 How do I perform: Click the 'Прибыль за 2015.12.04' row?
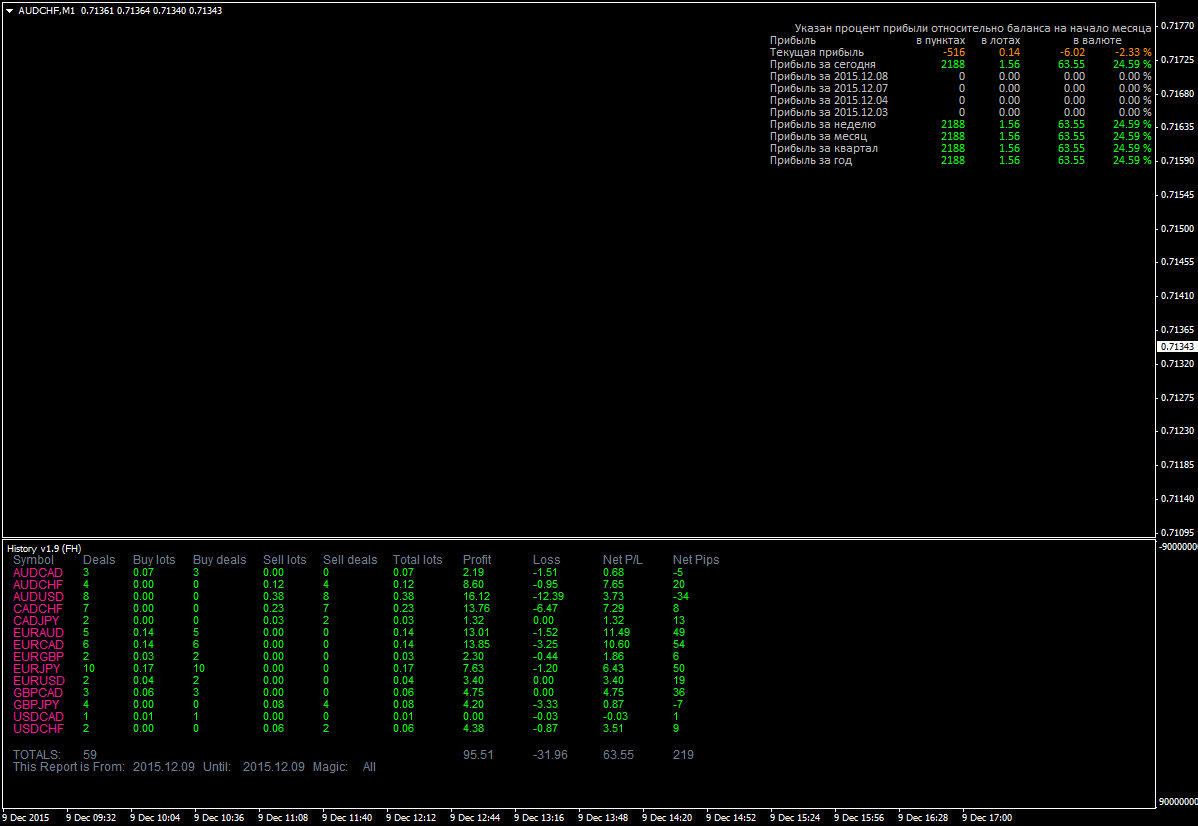pos(960,100)
